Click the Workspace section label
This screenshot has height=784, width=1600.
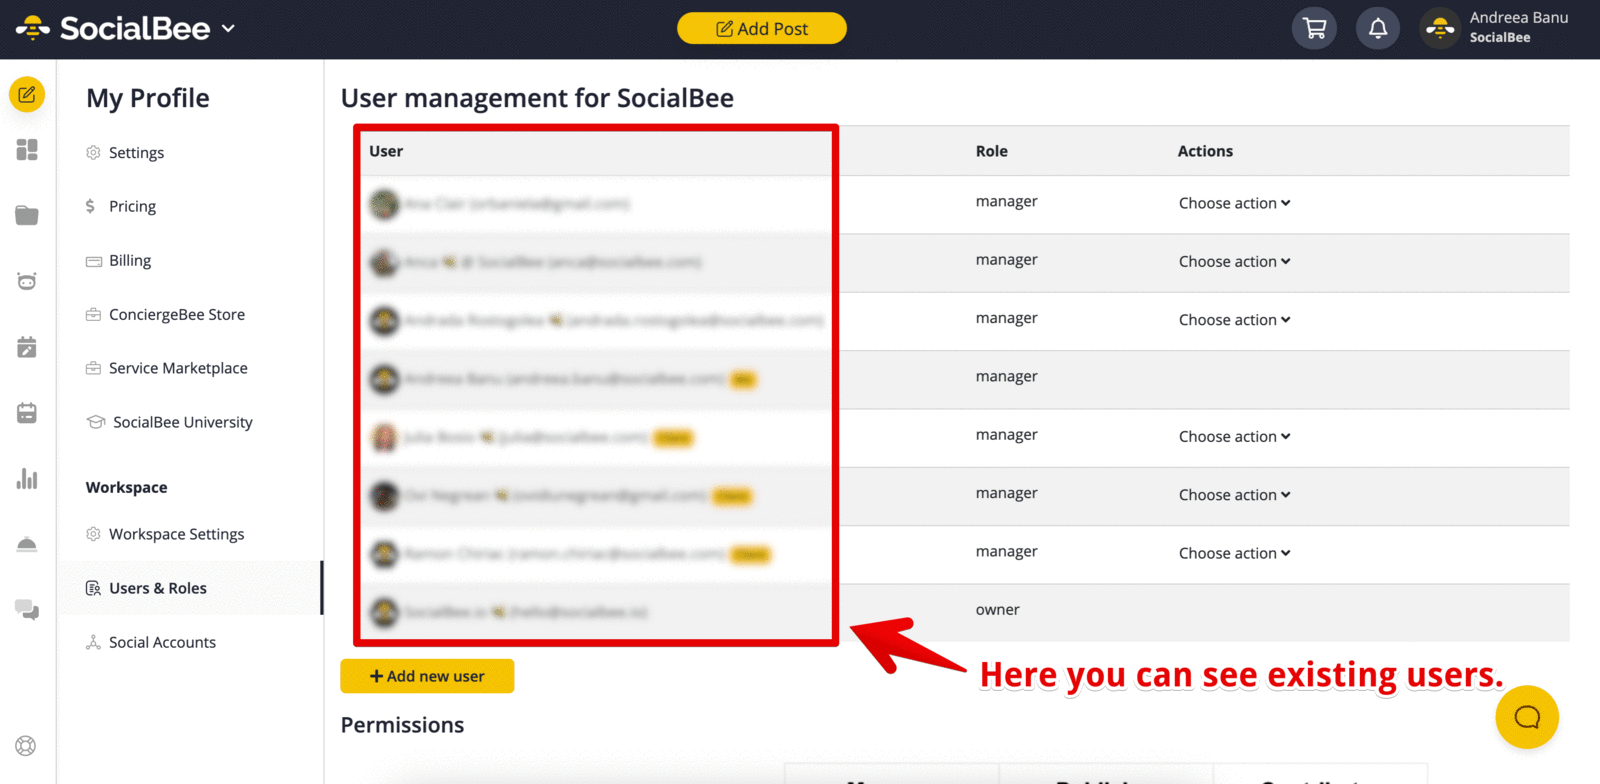pyautogui.click(x=126, y=488)
